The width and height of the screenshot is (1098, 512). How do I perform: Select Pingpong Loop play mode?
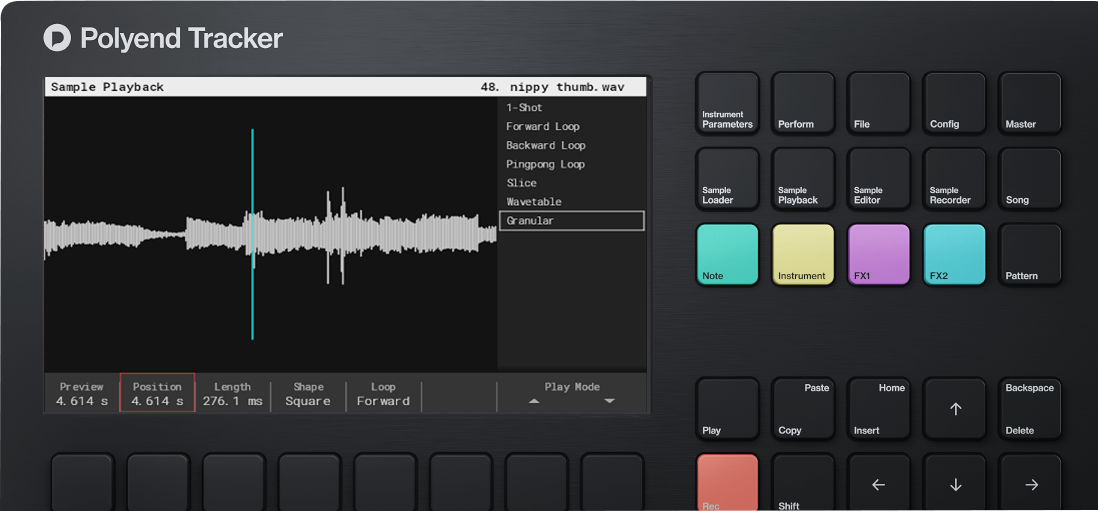[571, 165]
